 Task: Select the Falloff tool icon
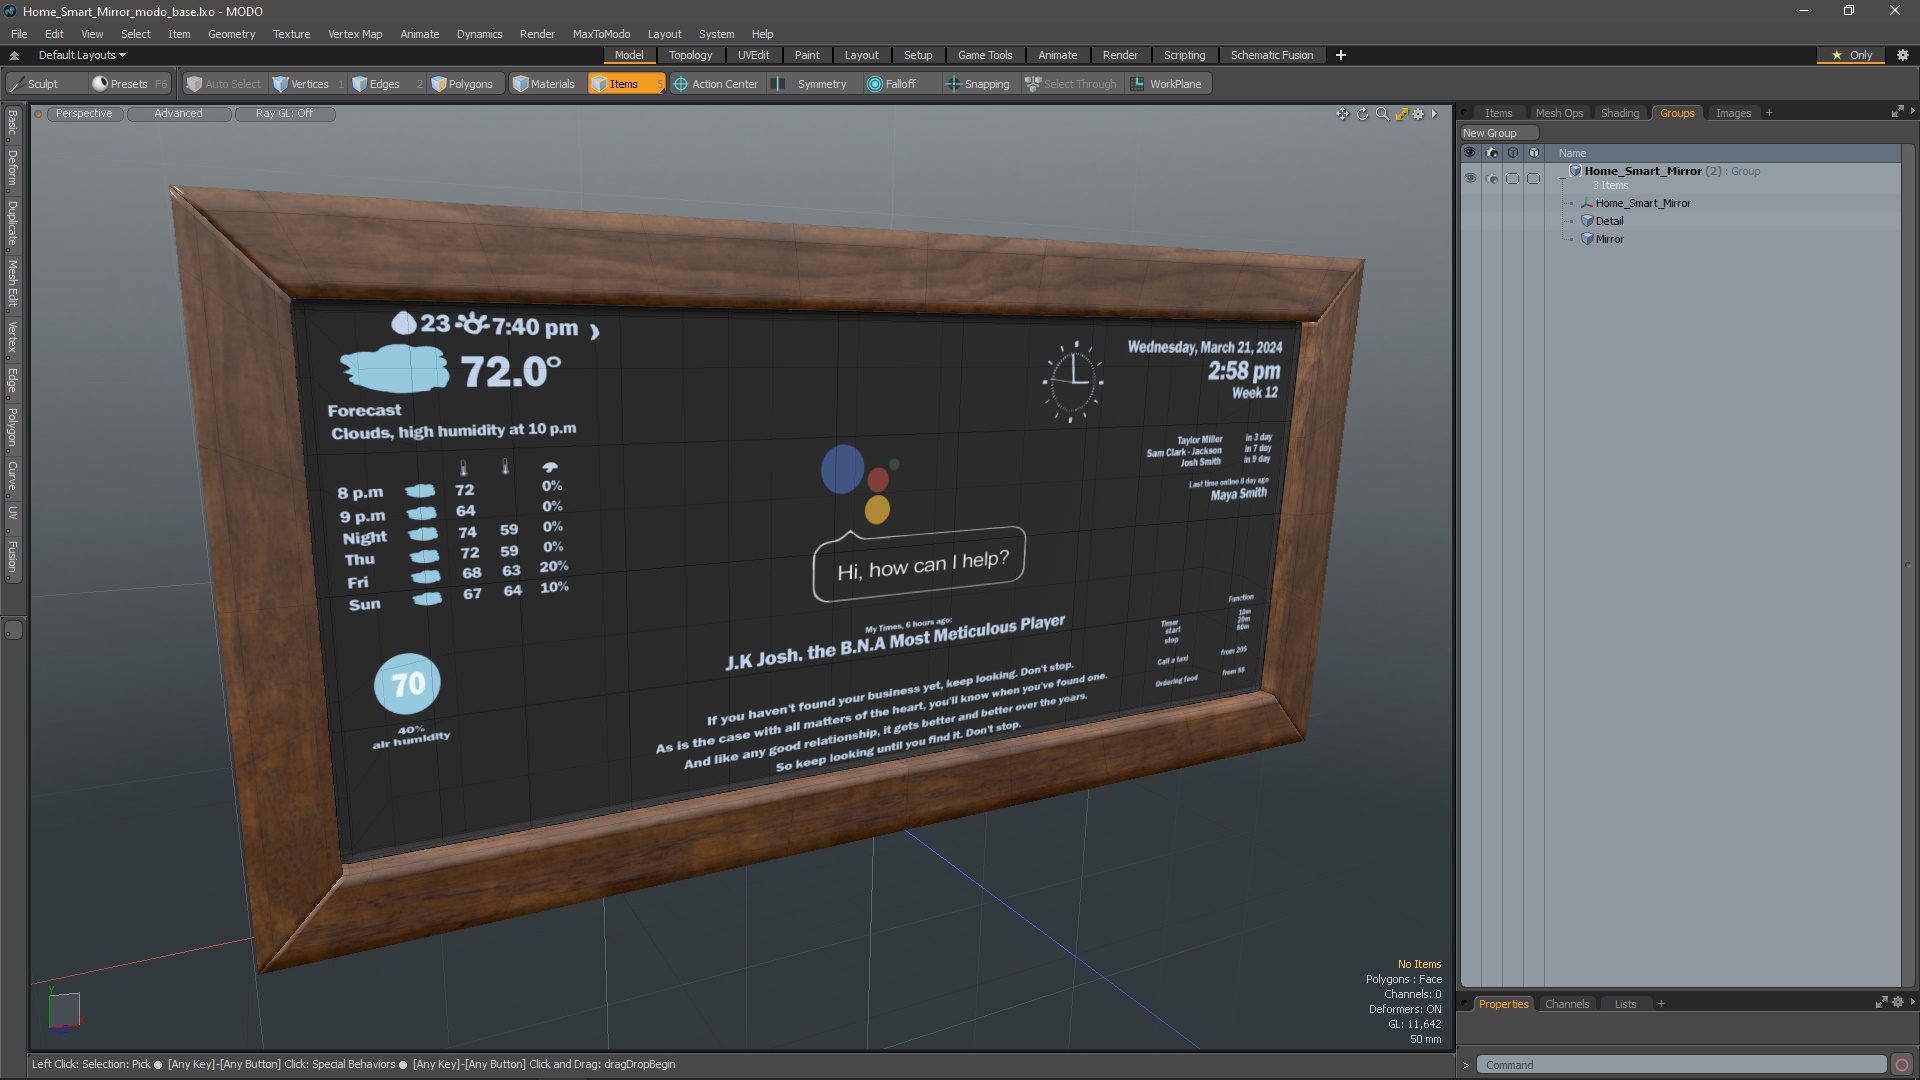click(872, 83)
